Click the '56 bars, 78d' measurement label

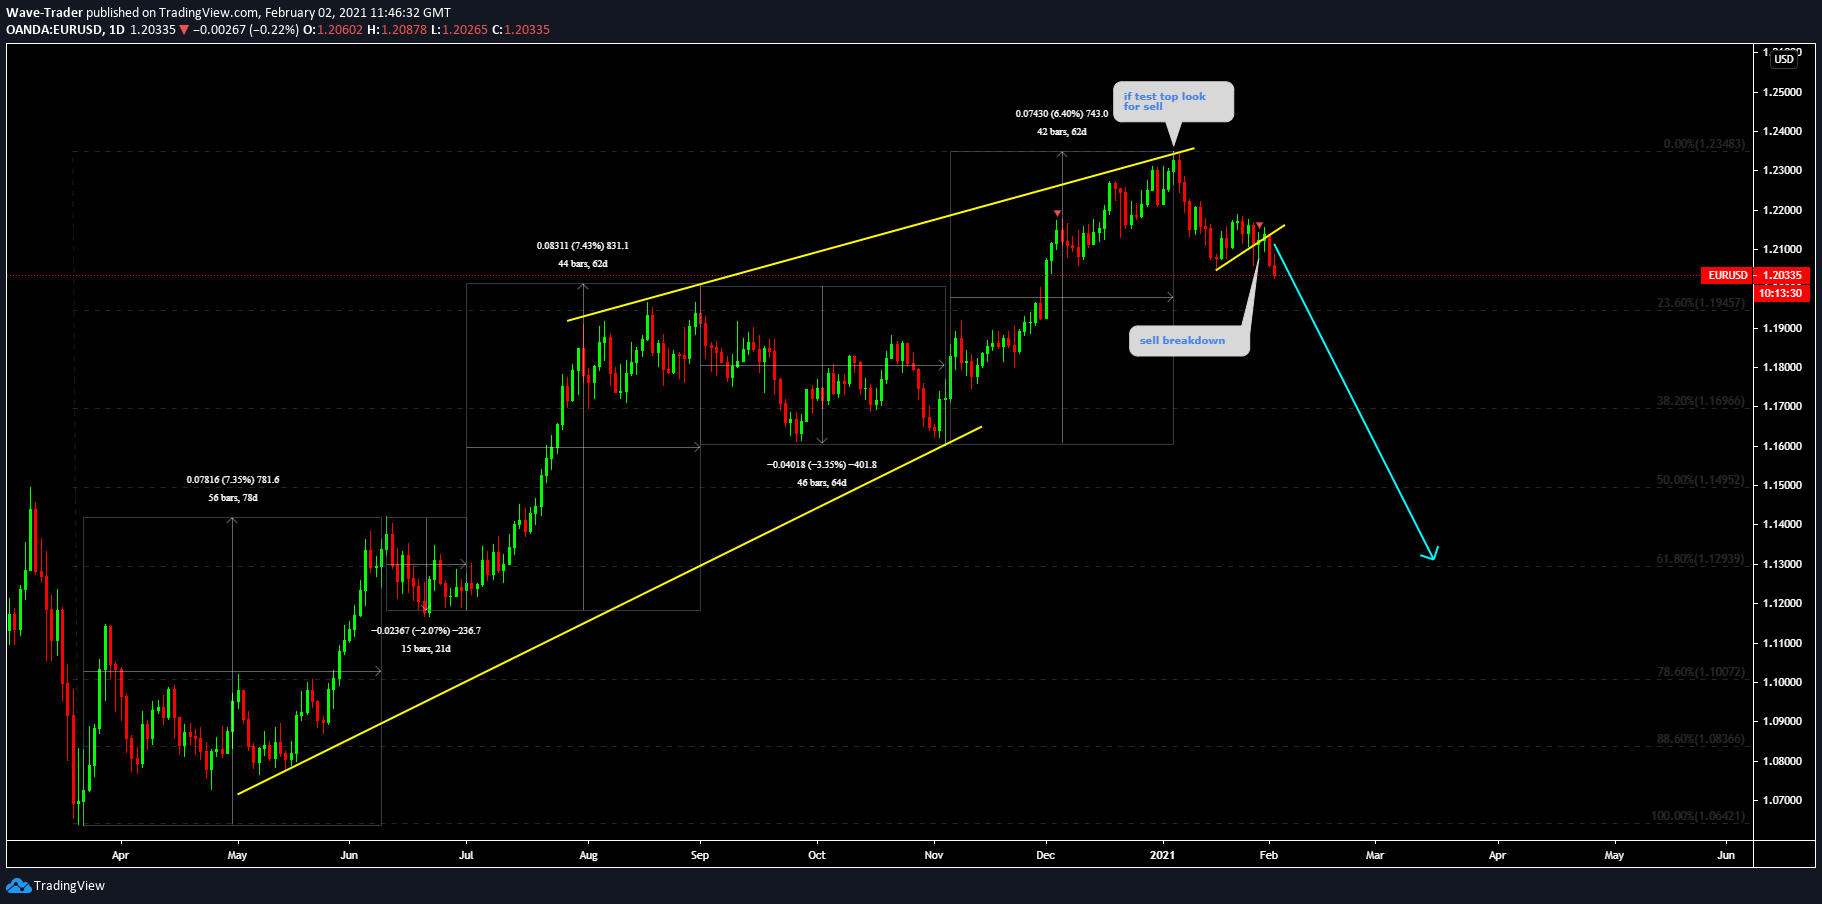coord(233,498)
